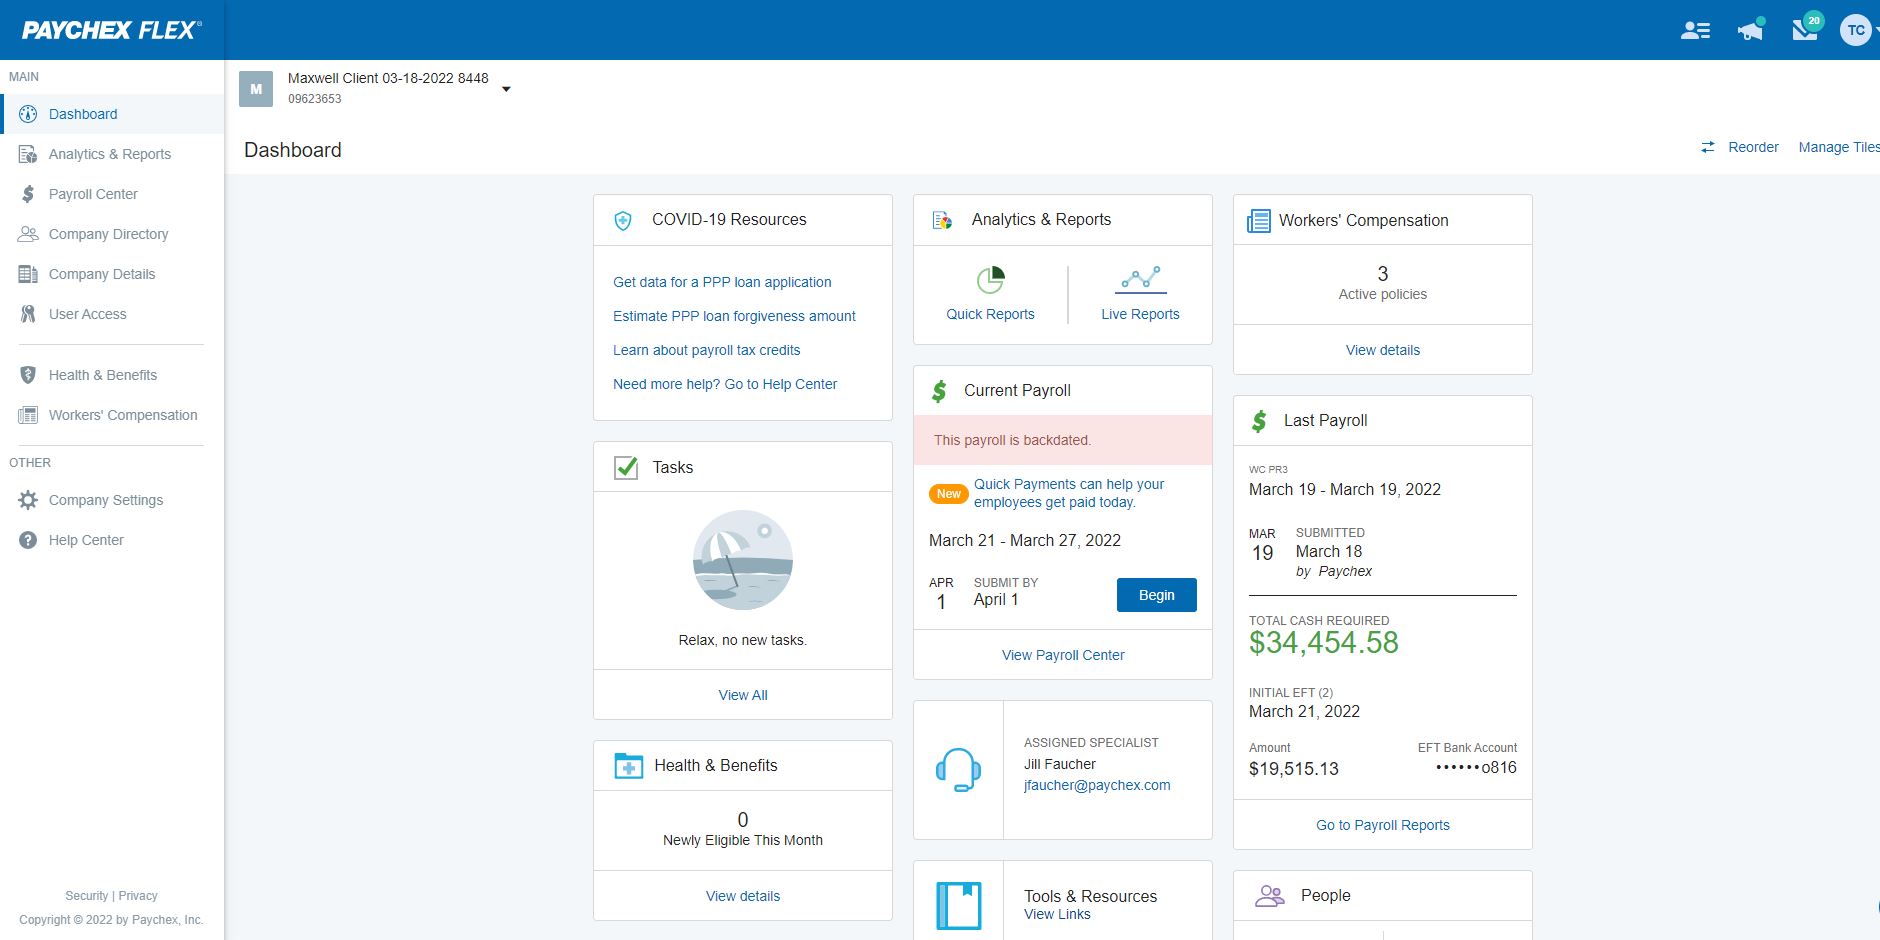1880x940 pixels.
Task: Click View Links under Tools & Resources
Action: (x=1057, y=914)
